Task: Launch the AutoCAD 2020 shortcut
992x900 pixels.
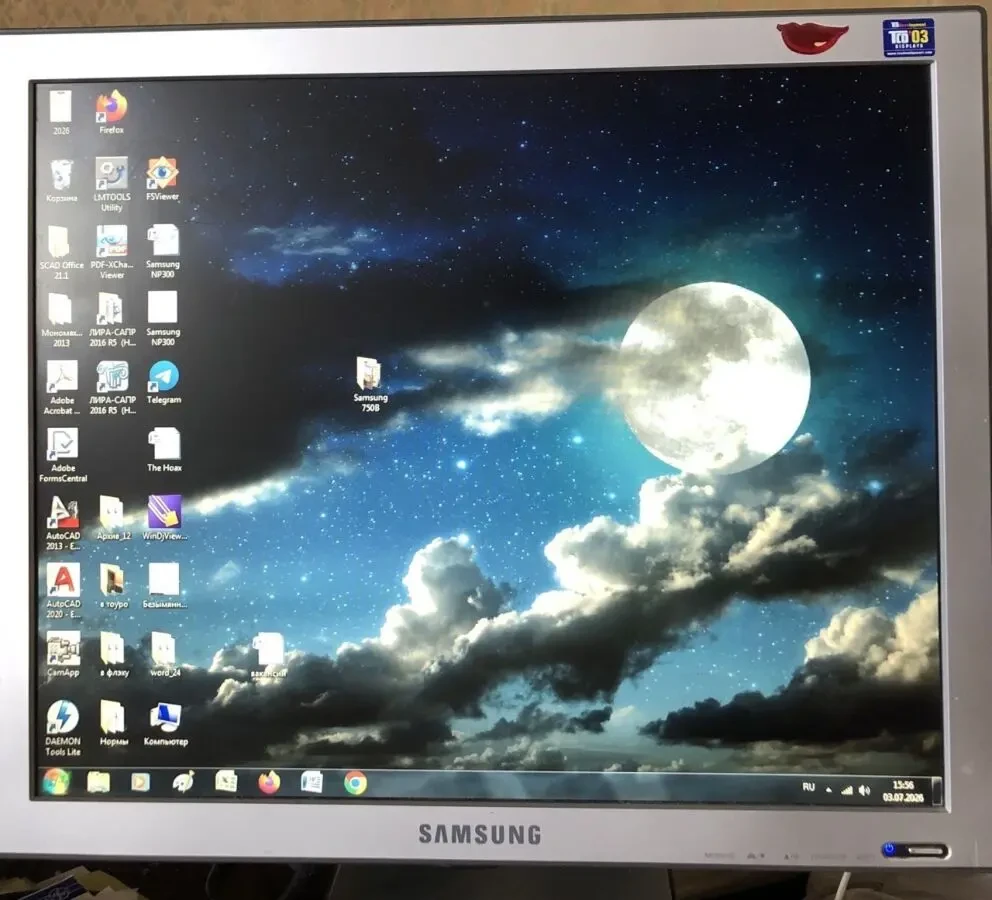Action: pyautogui.click(x=63, y=591)
